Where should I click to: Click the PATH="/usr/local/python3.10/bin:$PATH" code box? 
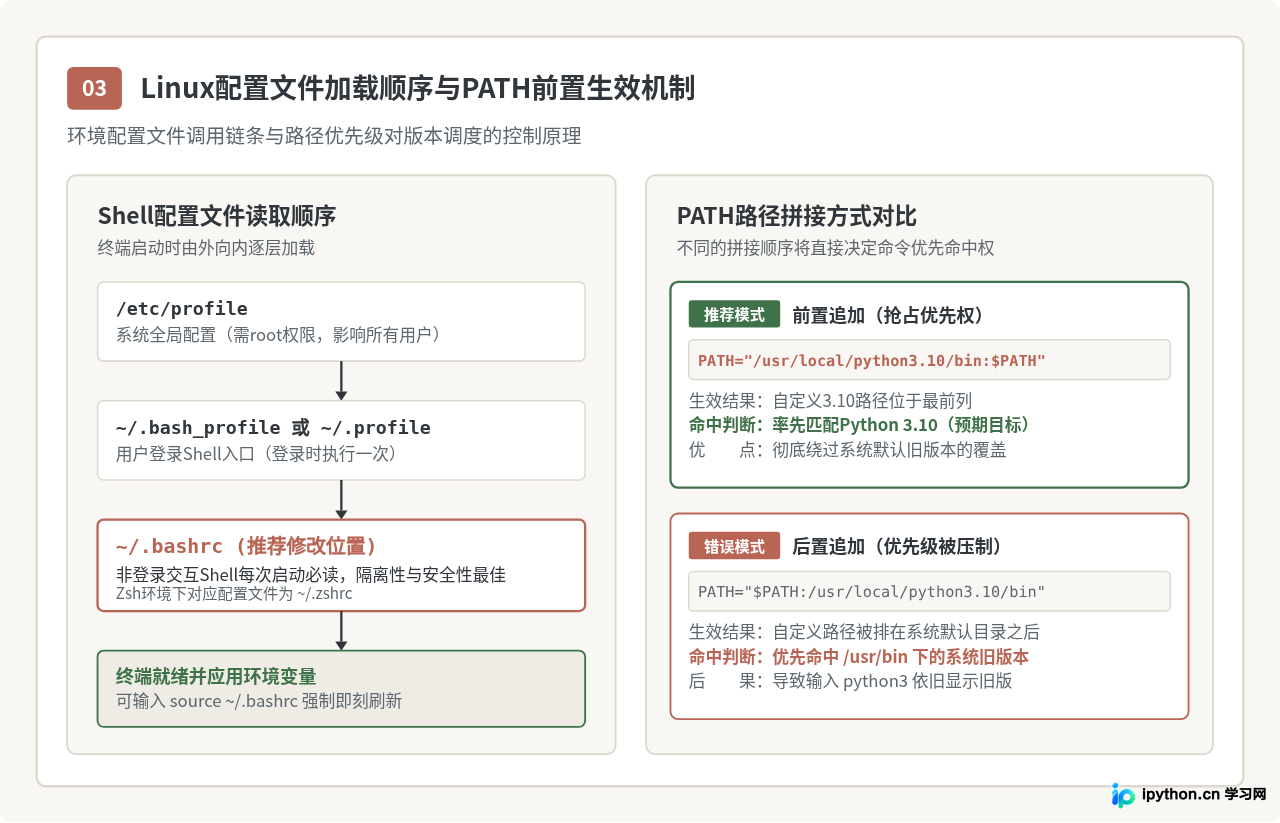tap(929, 360)
